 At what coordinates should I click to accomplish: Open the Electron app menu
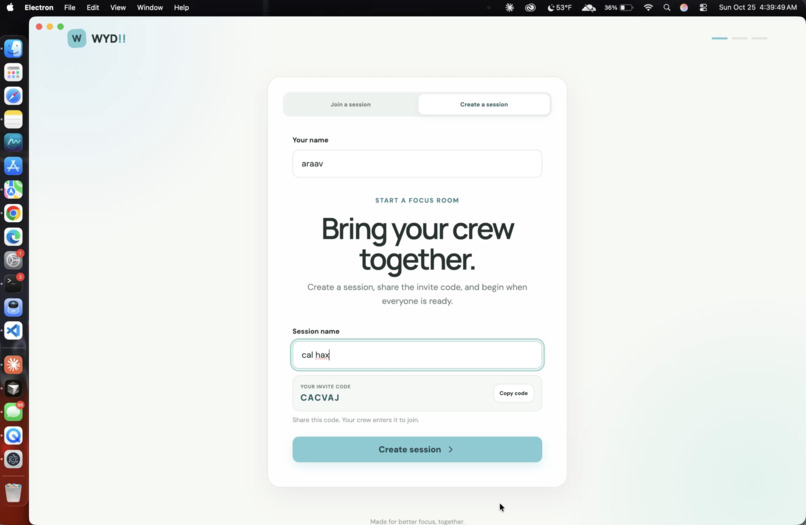point(39,7)
